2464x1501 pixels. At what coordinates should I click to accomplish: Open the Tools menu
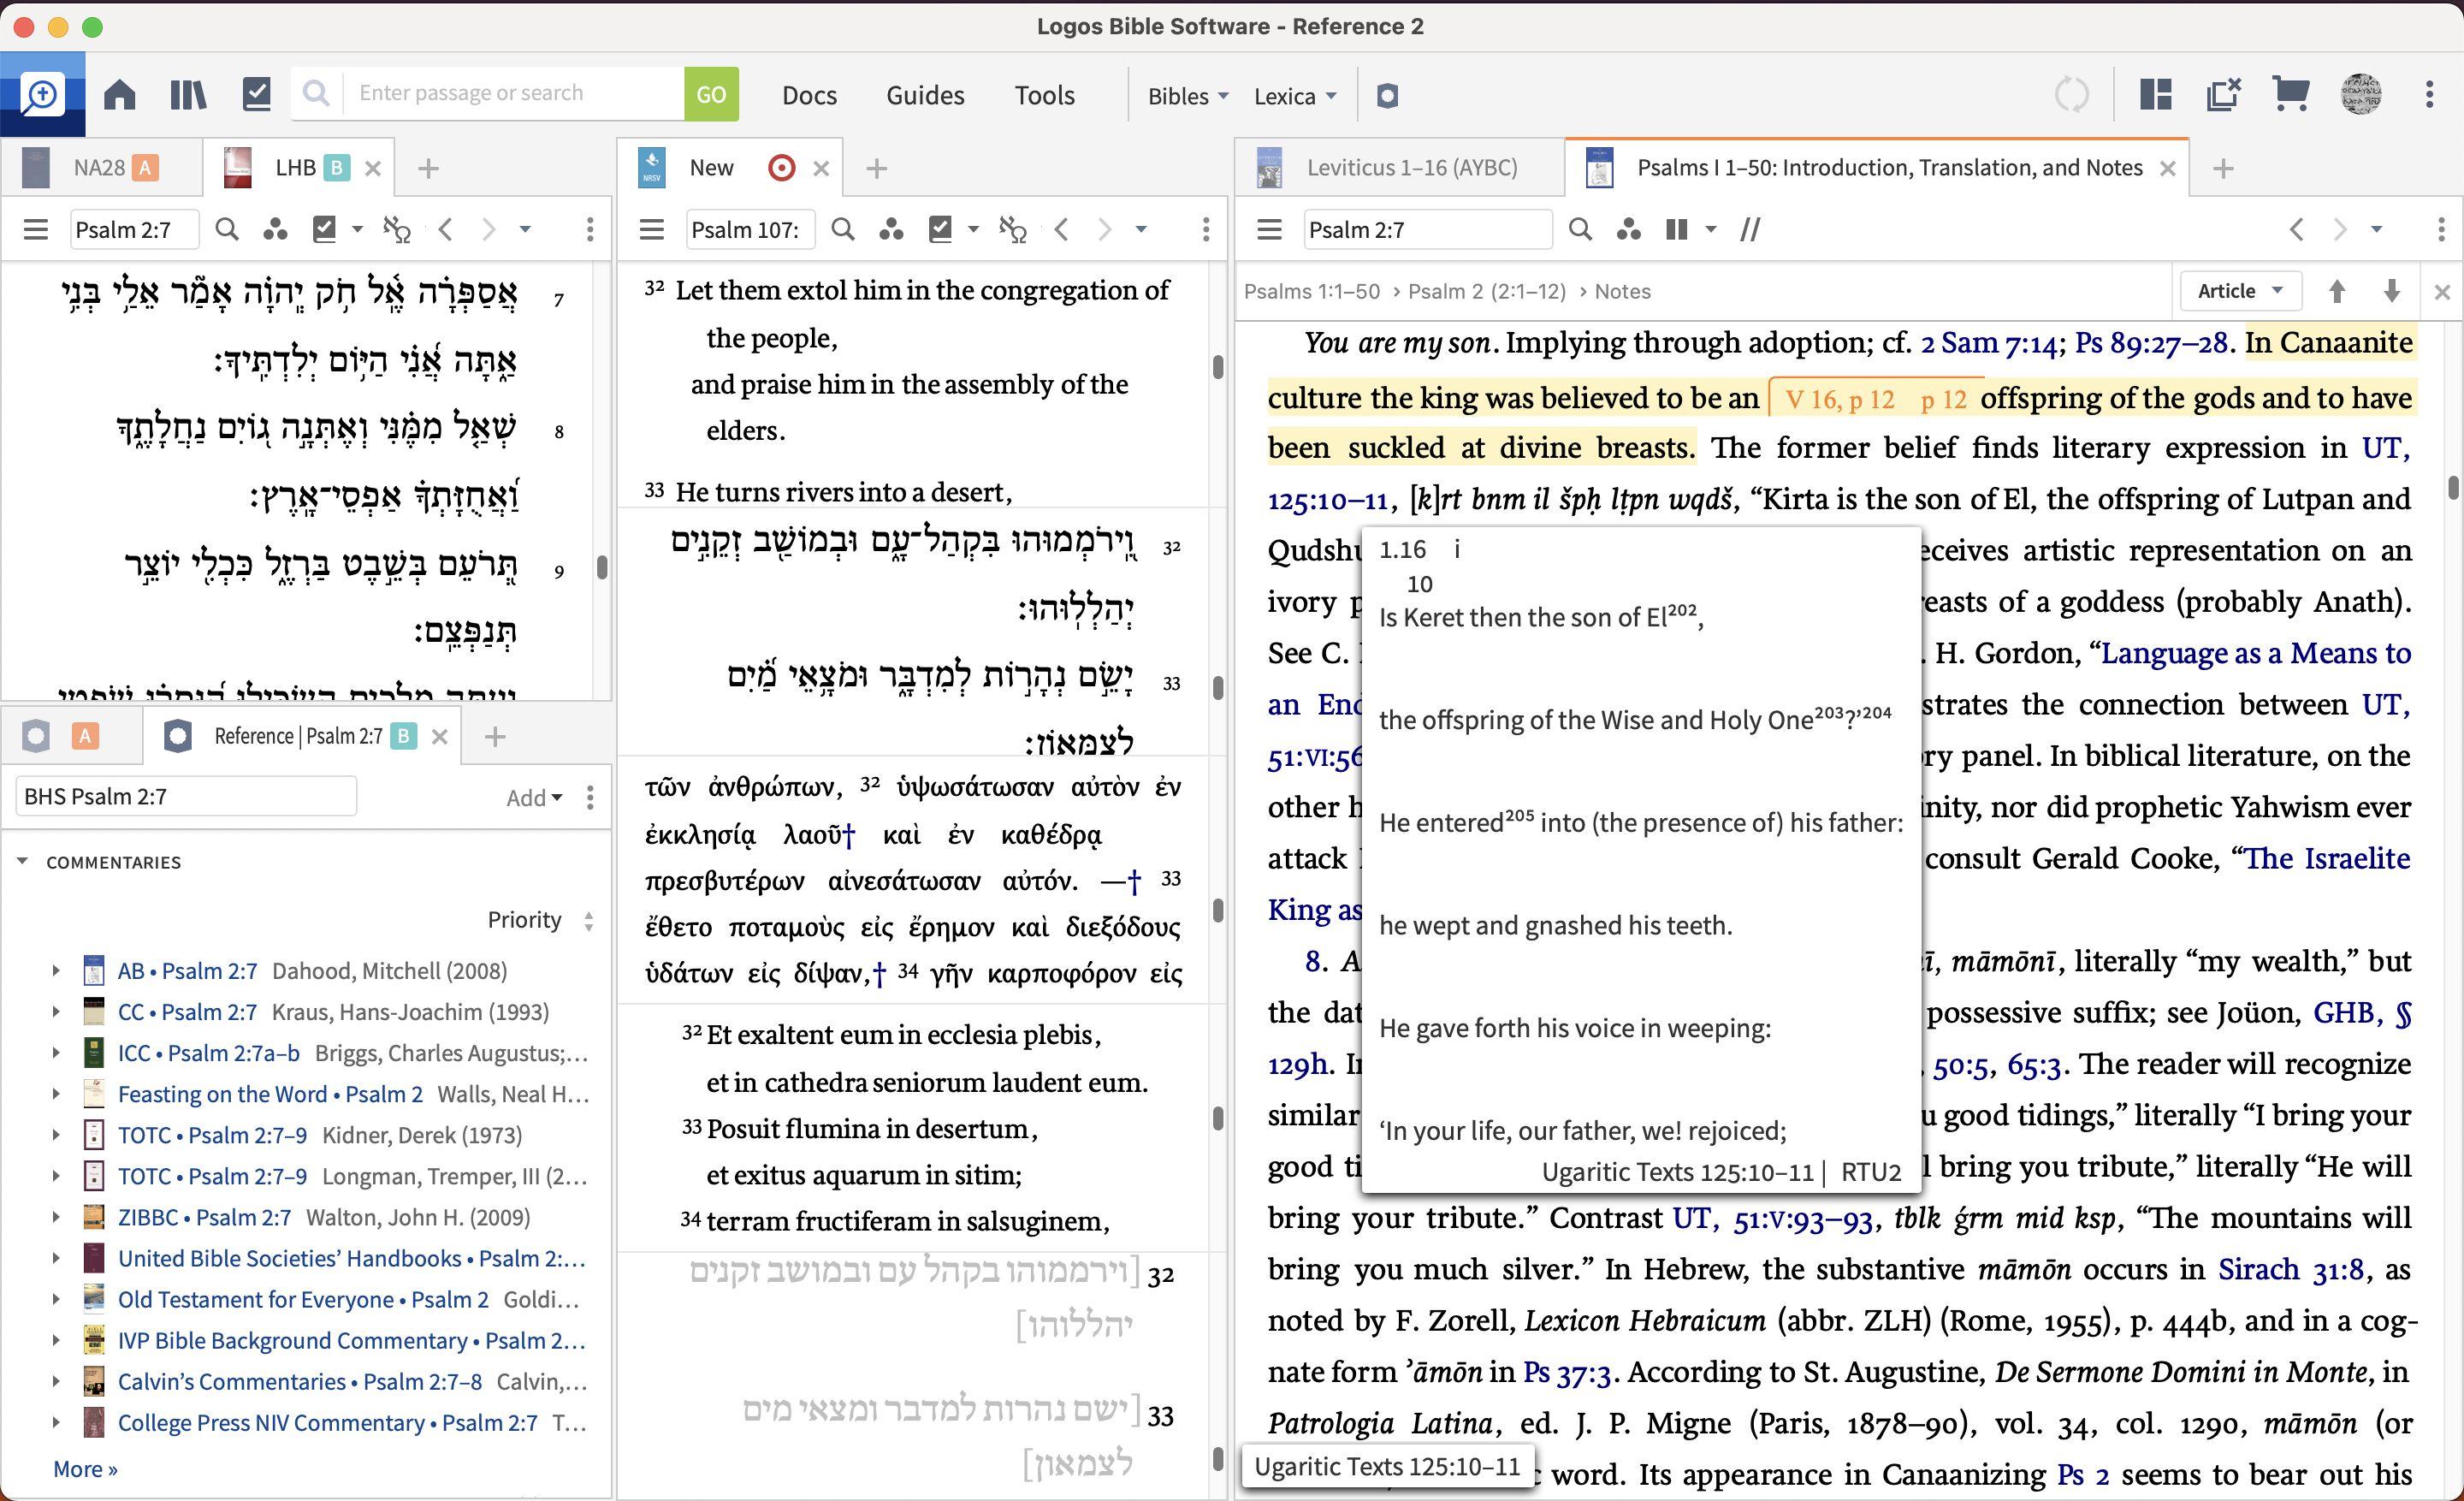point(1044,95)
